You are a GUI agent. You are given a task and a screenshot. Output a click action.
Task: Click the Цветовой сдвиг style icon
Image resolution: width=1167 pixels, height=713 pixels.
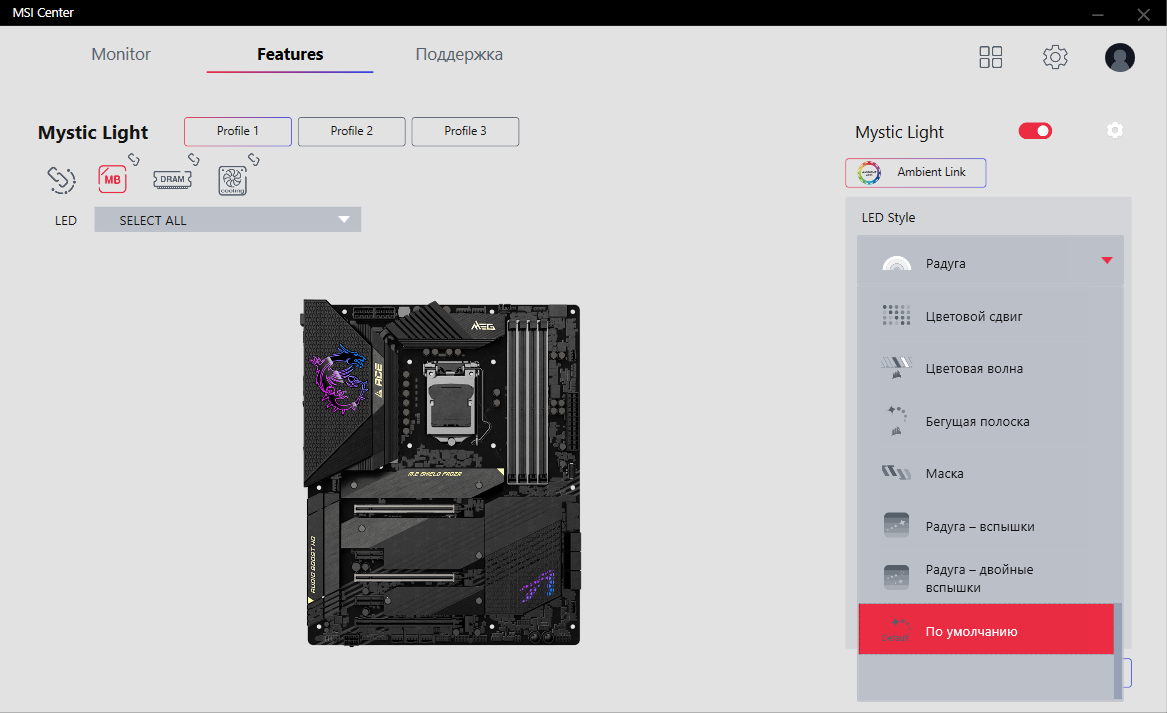(x=896, y=316)
